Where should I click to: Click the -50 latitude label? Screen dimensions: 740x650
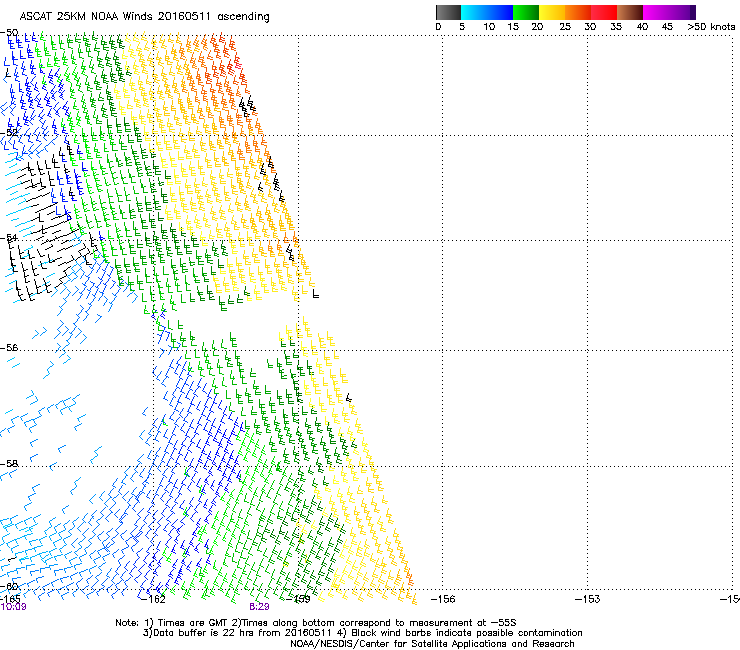click(9, 33)
